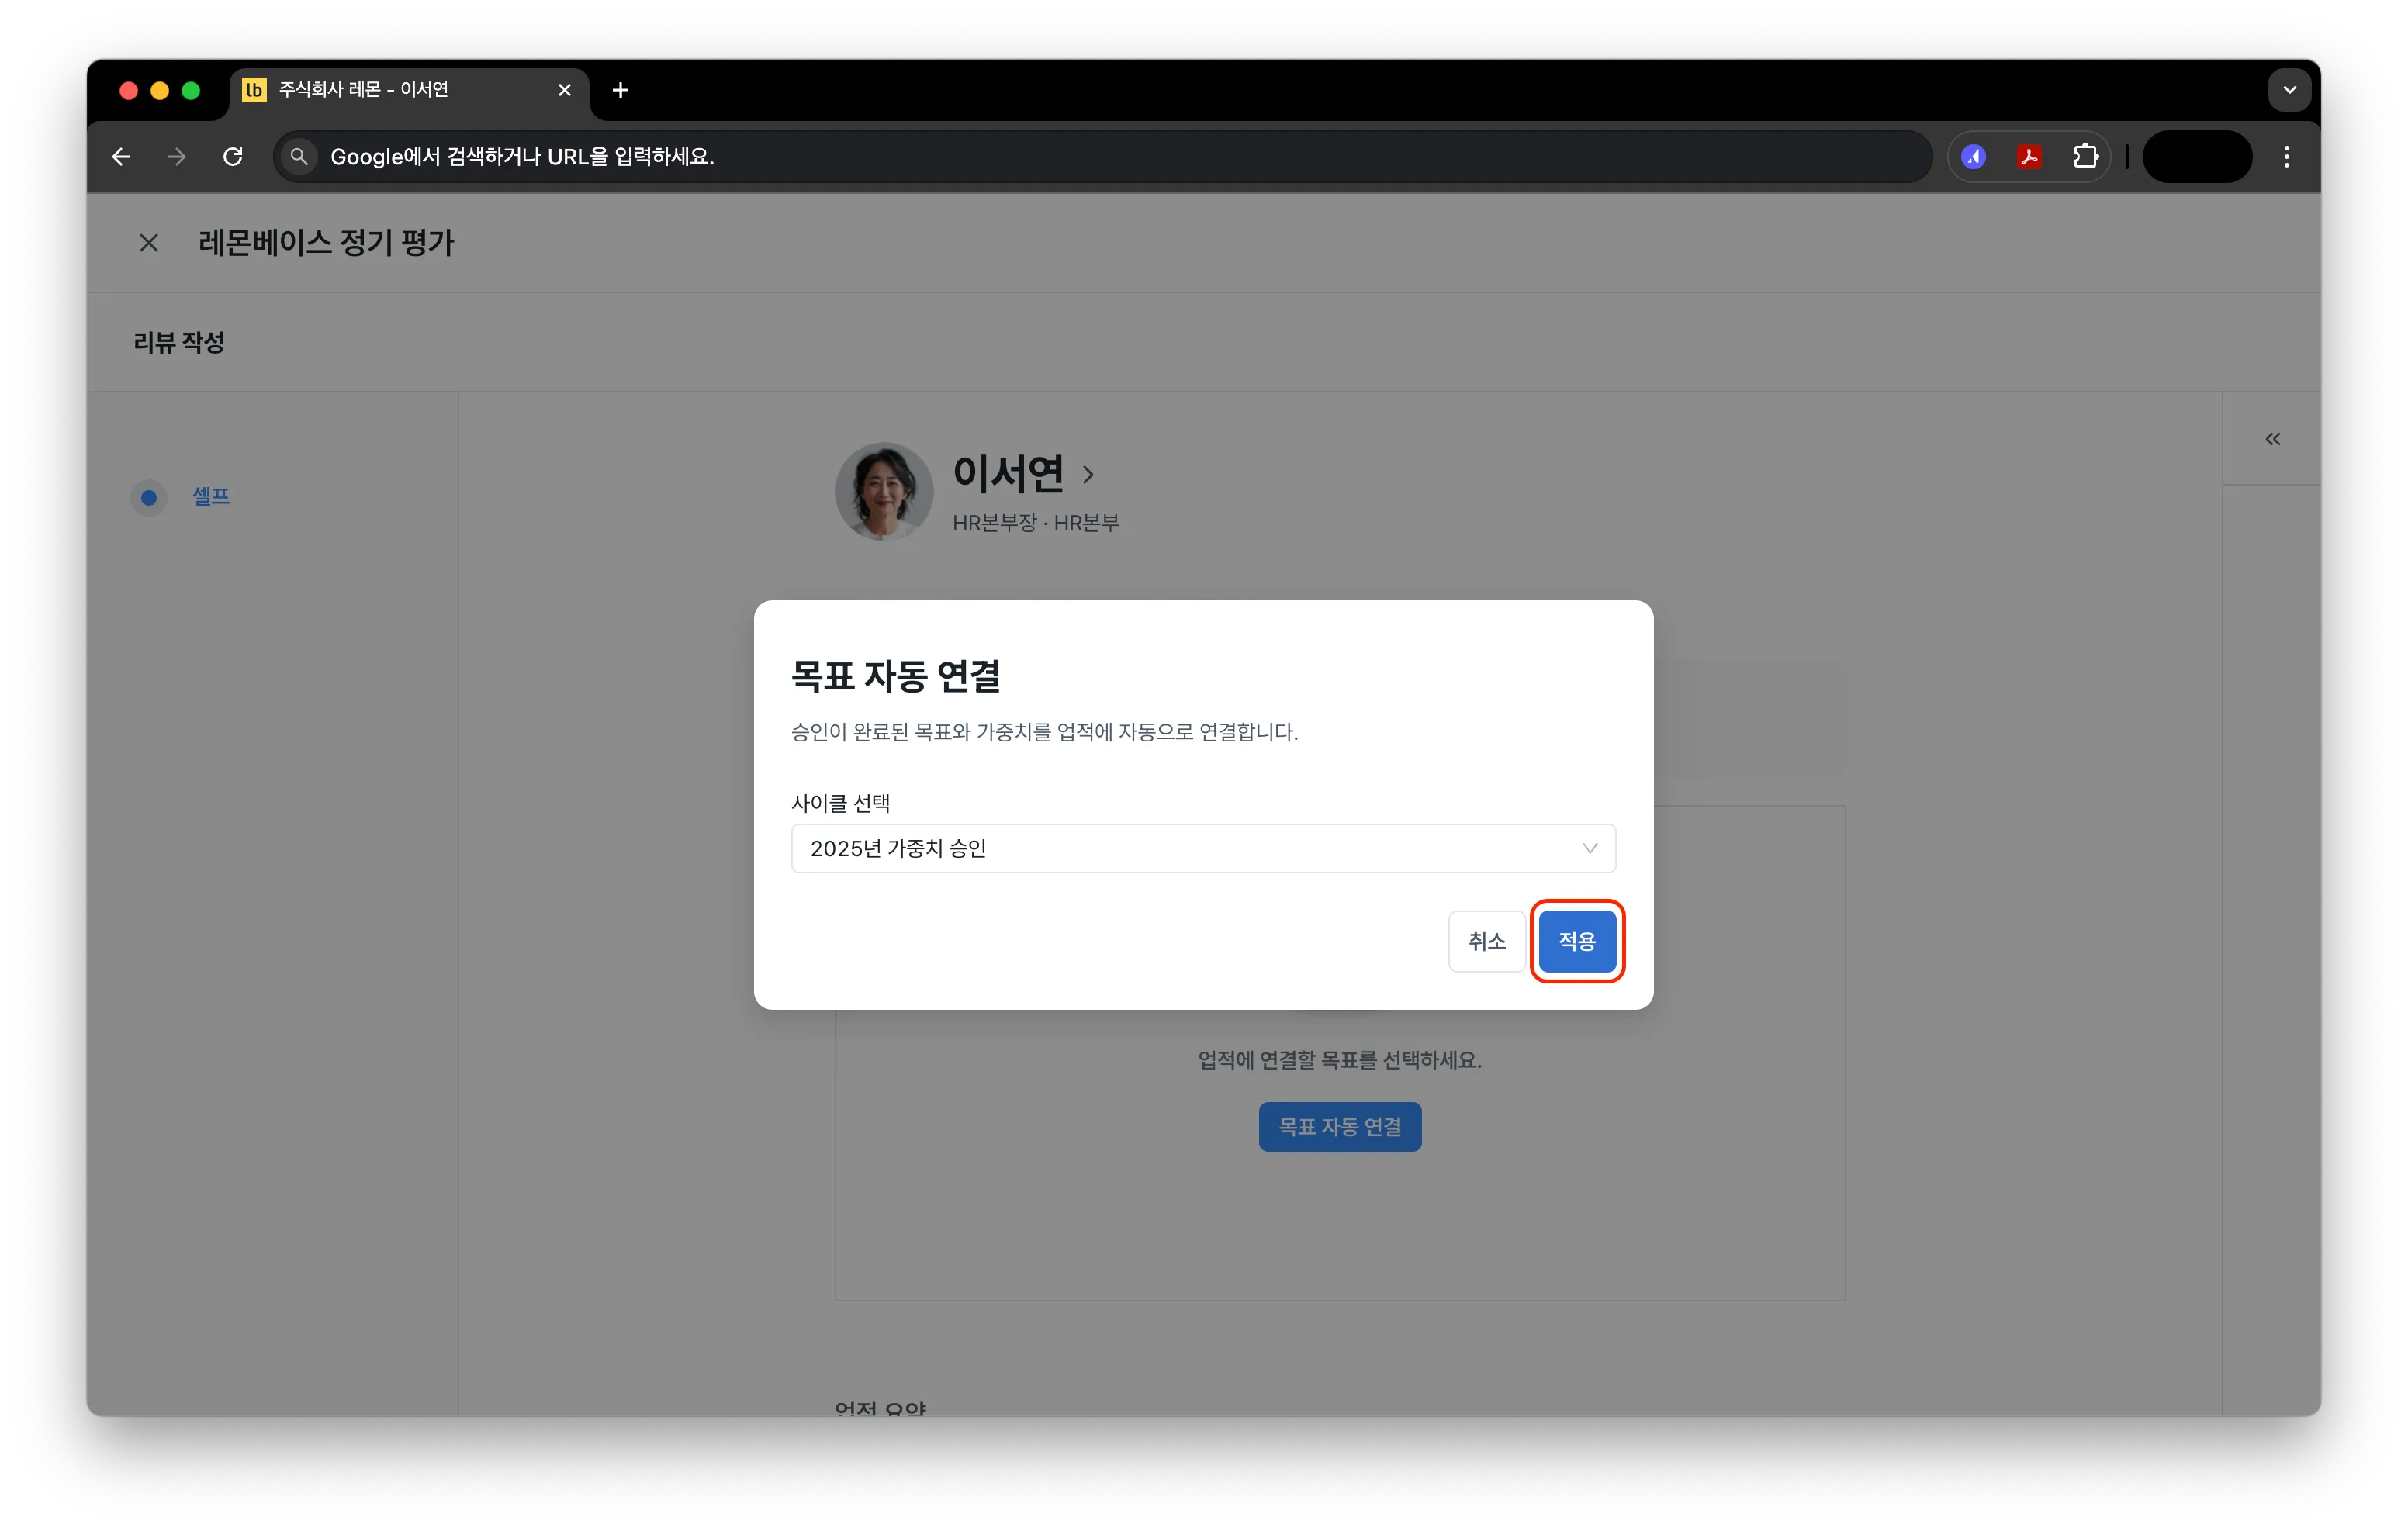Click the 리뷰 작성 heading
This screenshot has width=2408, height=1531.
pyautogui.click(x=179, y=342)
